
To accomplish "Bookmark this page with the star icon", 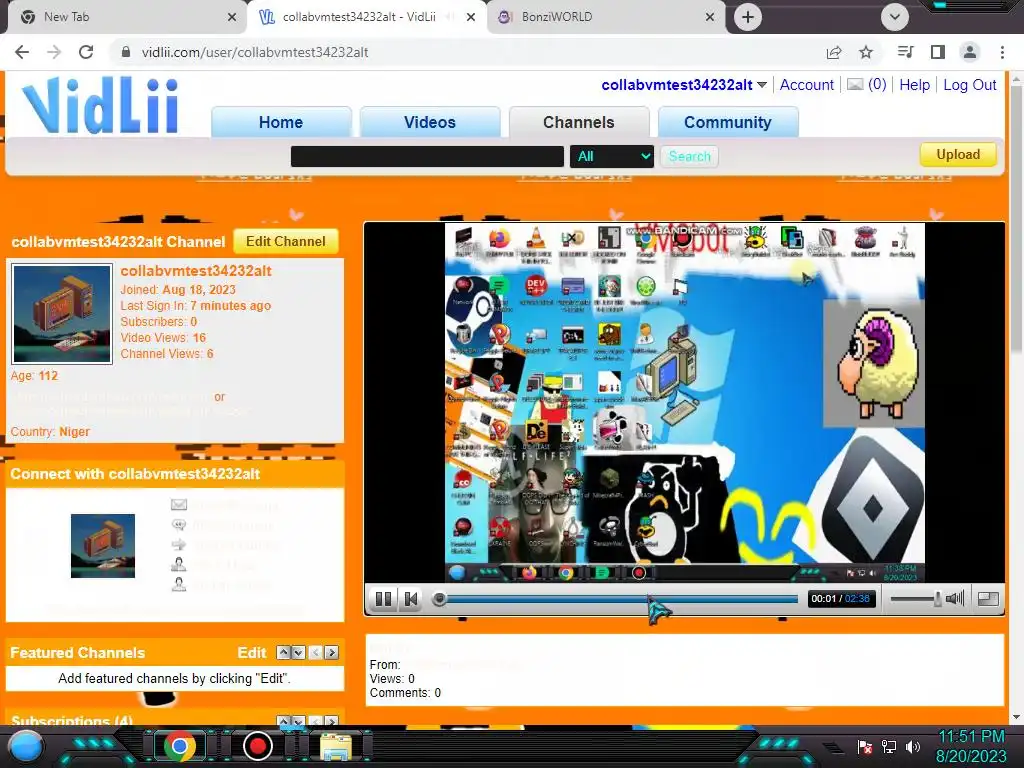I will pyautogui.click(x=866, y=52).
